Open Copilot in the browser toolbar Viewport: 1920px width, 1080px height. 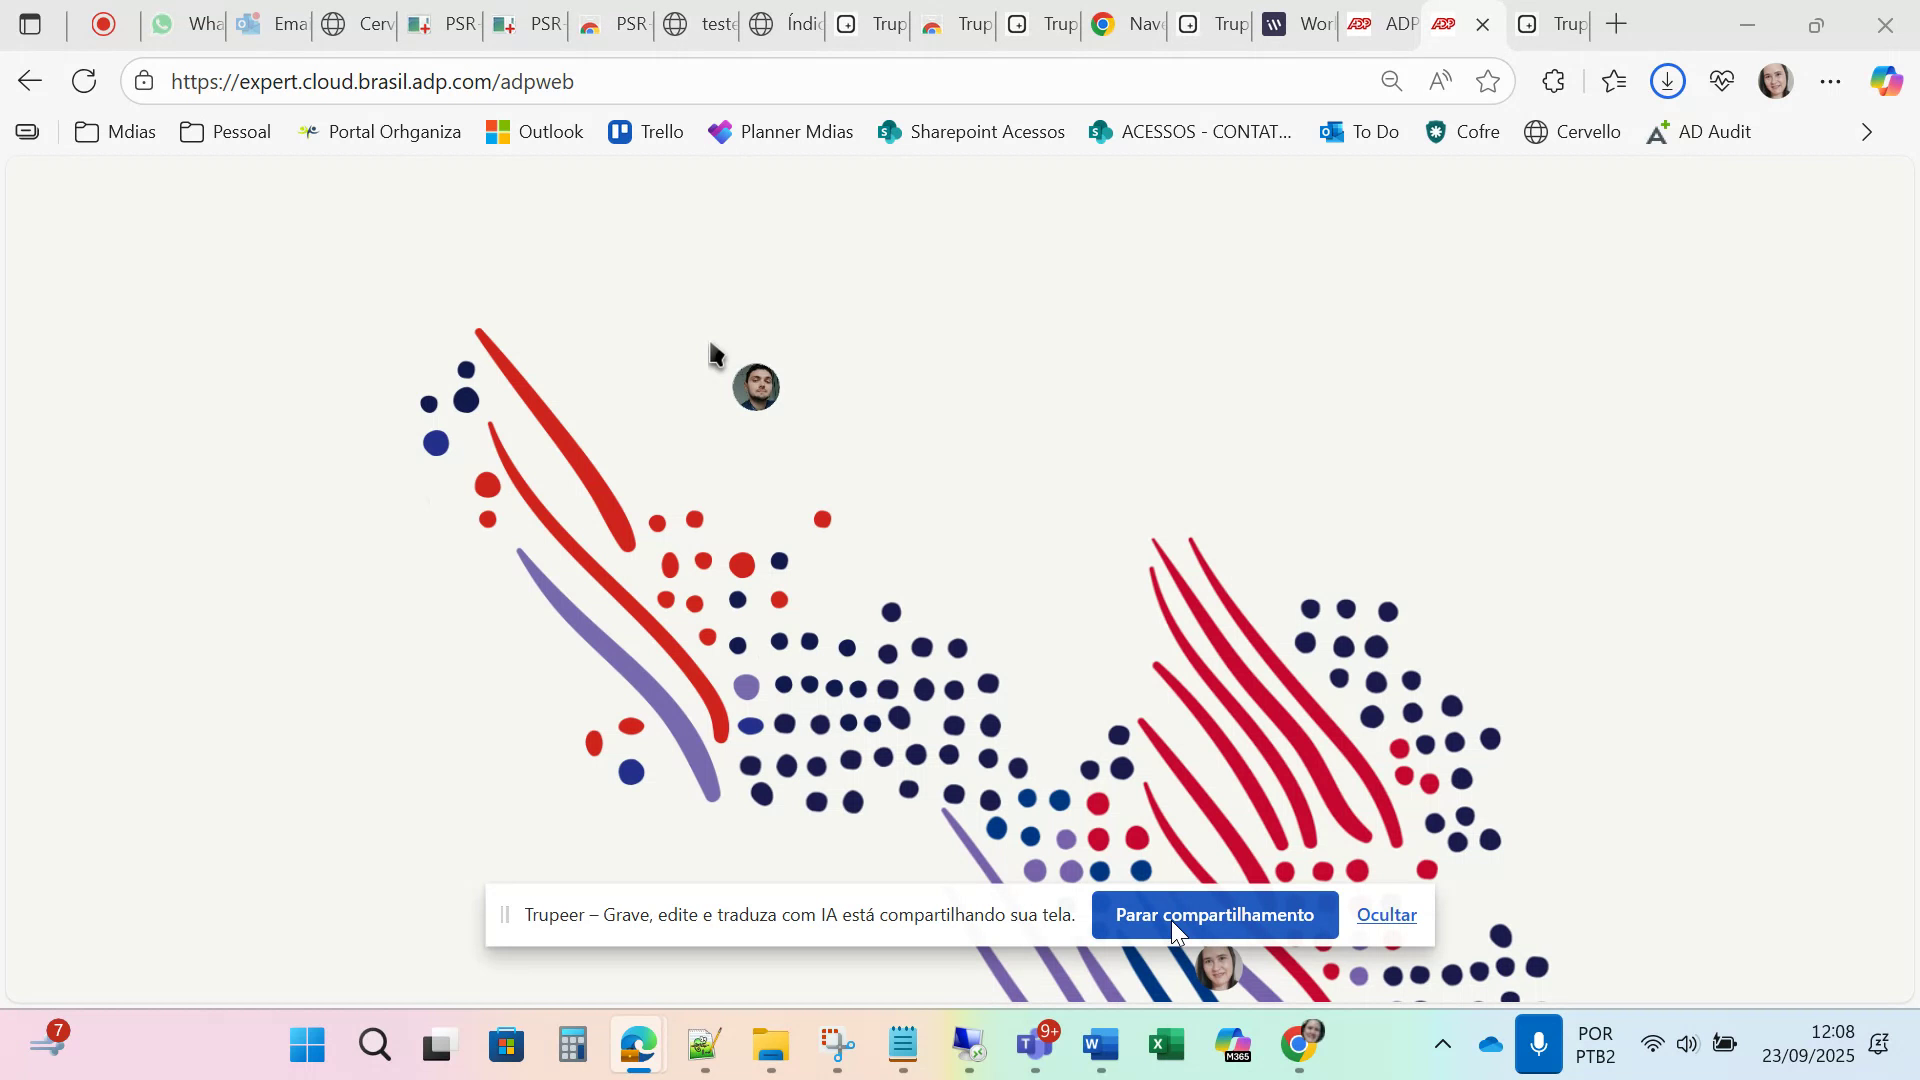point(1886,81)
